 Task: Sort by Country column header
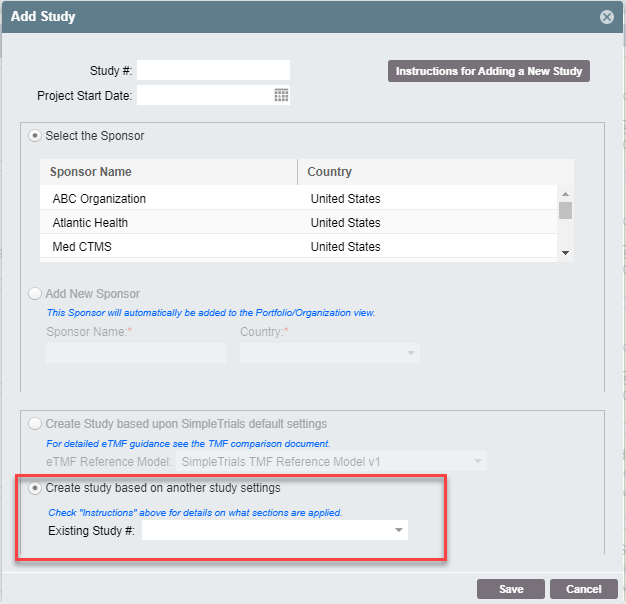(436, 172)
